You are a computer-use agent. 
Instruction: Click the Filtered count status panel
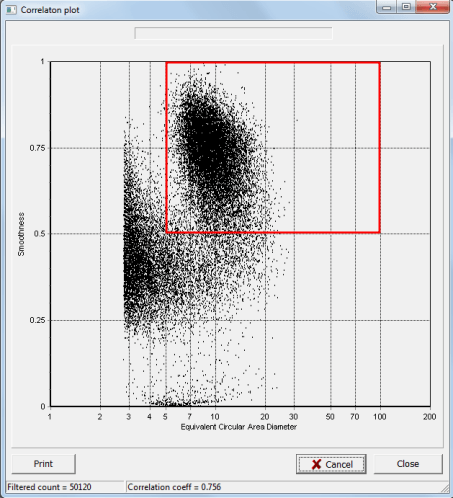point(65,487)
